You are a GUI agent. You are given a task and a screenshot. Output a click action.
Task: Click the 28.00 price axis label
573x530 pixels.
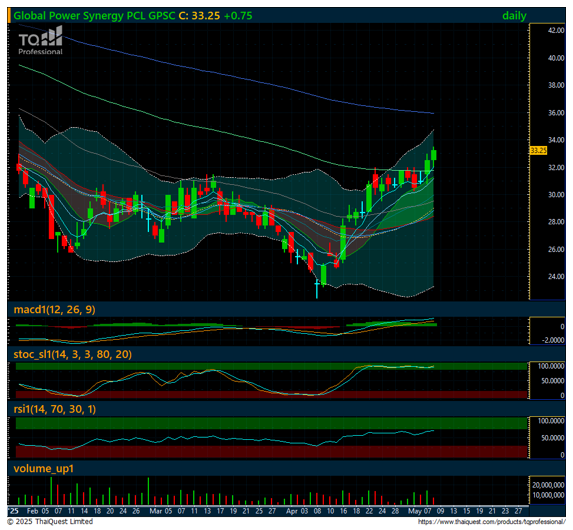coord(556,222)
